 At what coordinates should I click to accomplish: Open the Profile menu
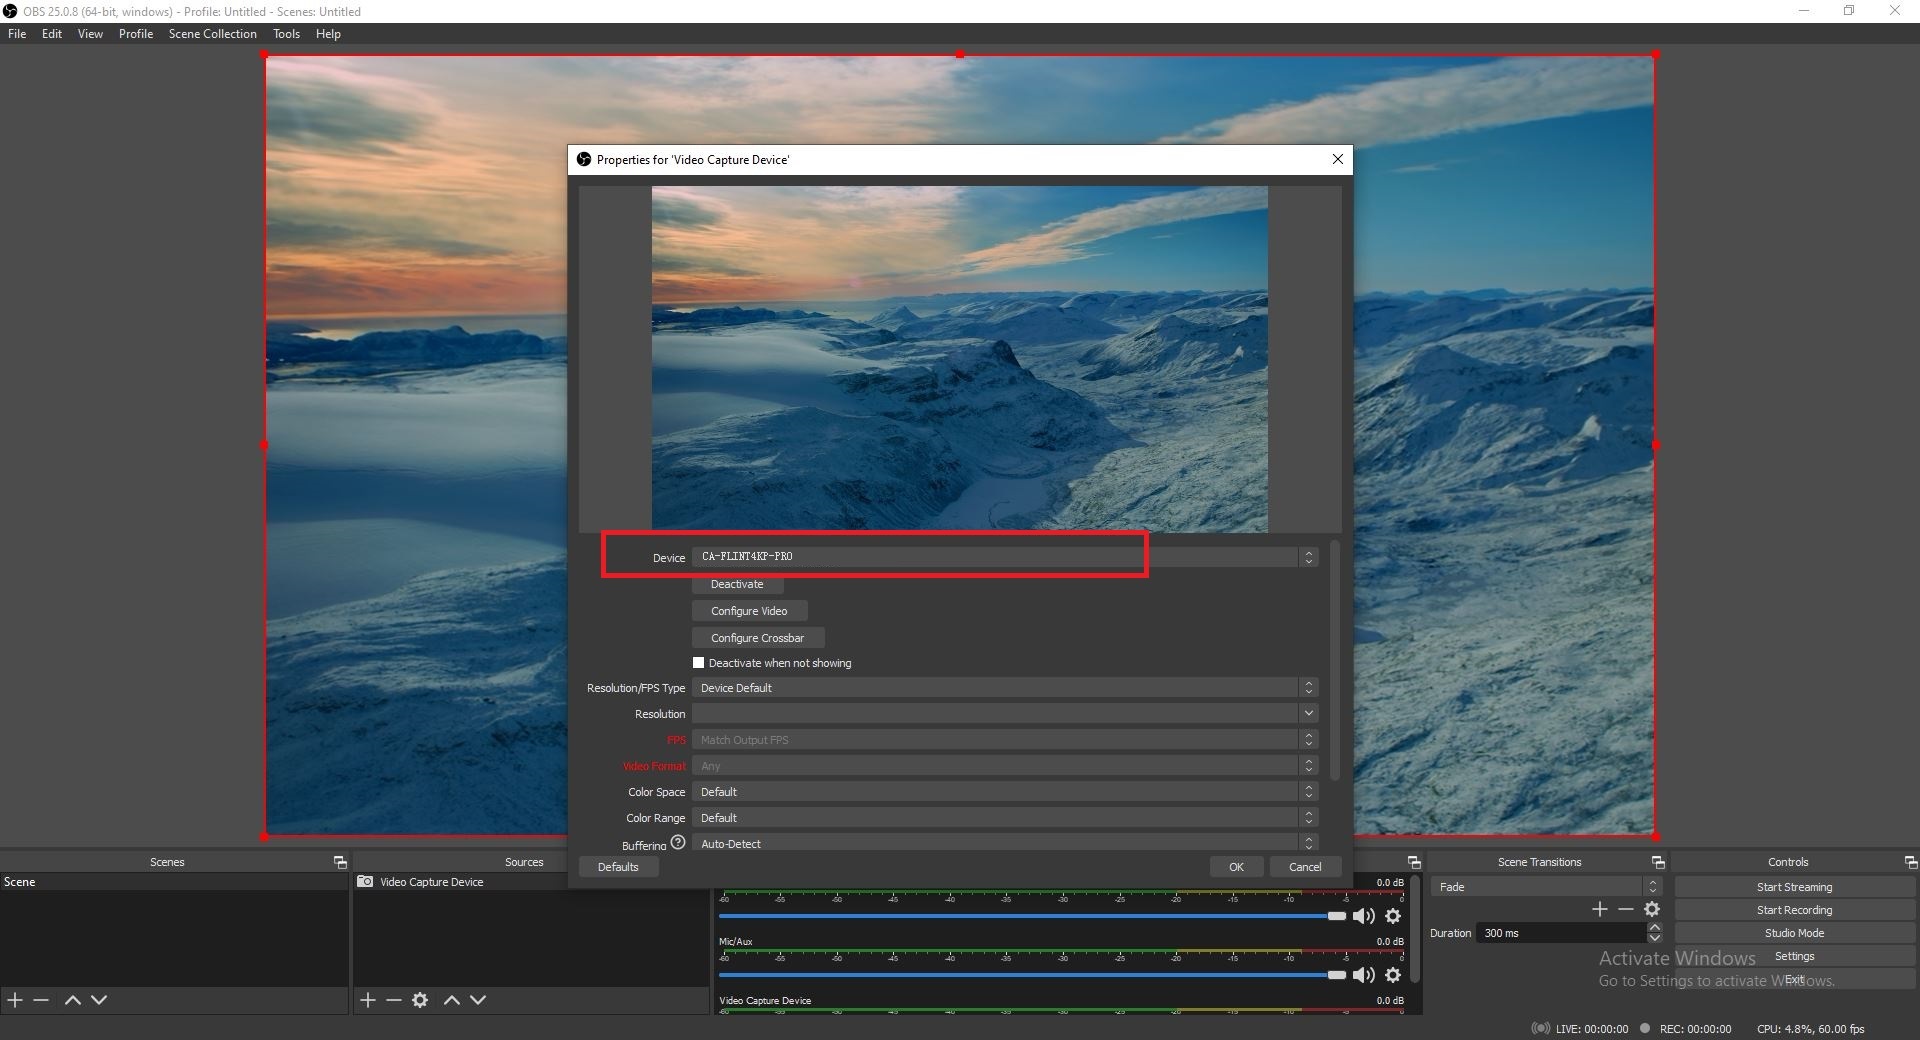[136, 34]
